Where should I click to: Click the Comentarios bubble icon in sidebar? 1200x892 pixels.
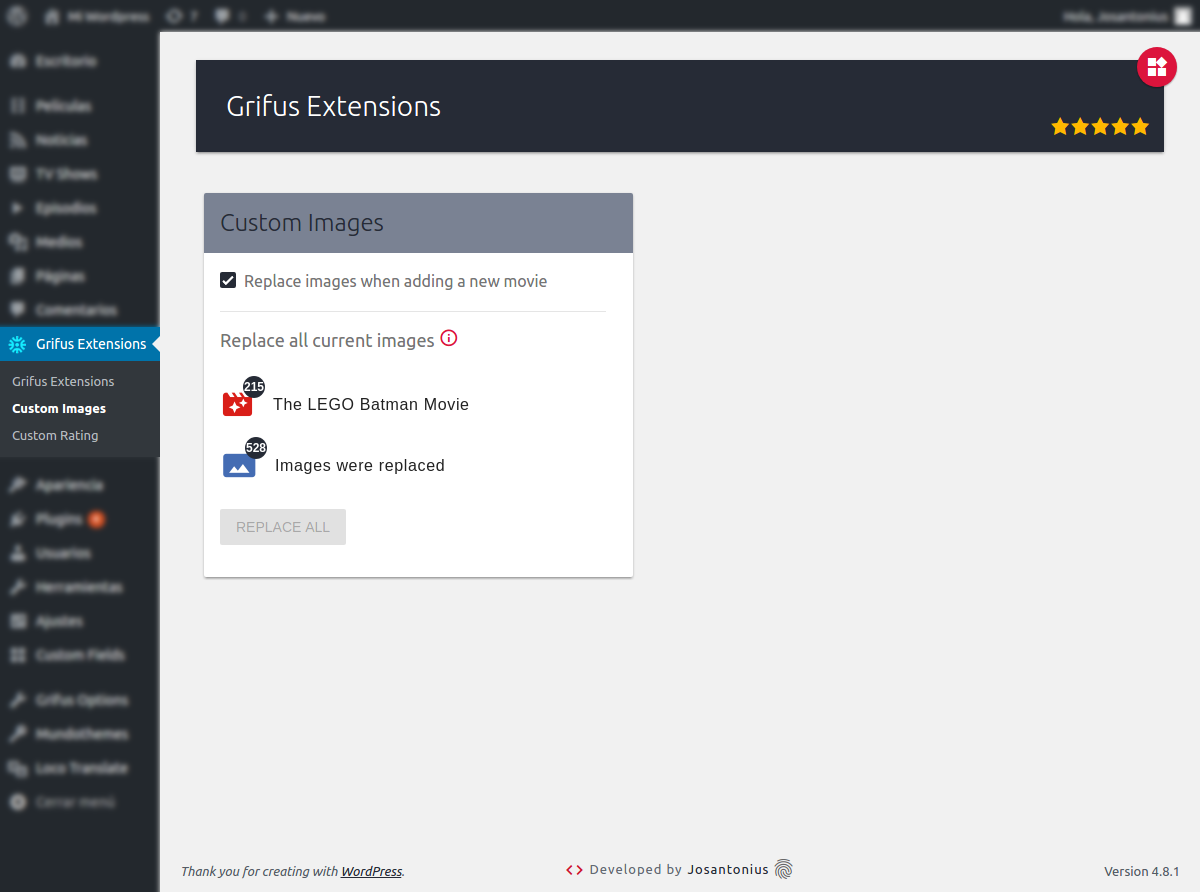tap(17, 310)
